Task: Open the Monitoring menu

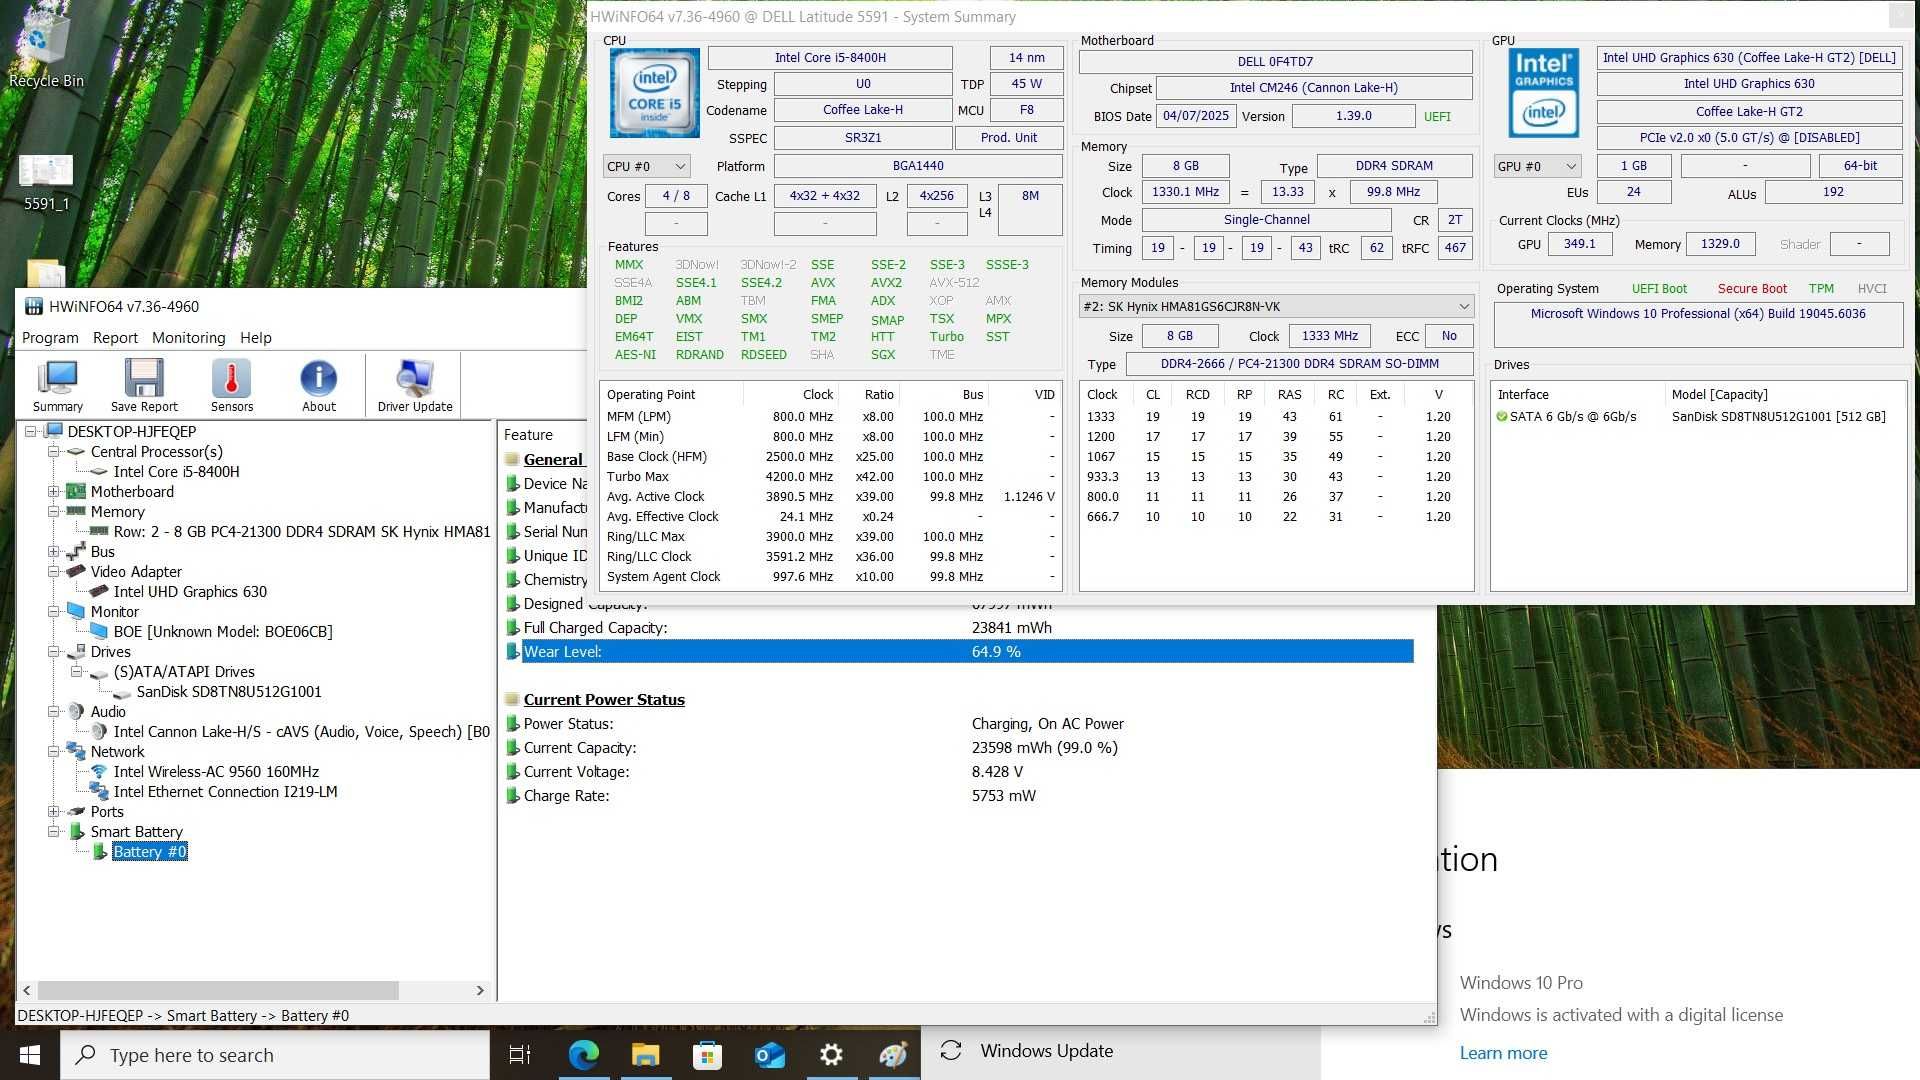Action: click(x=189, y=338)
